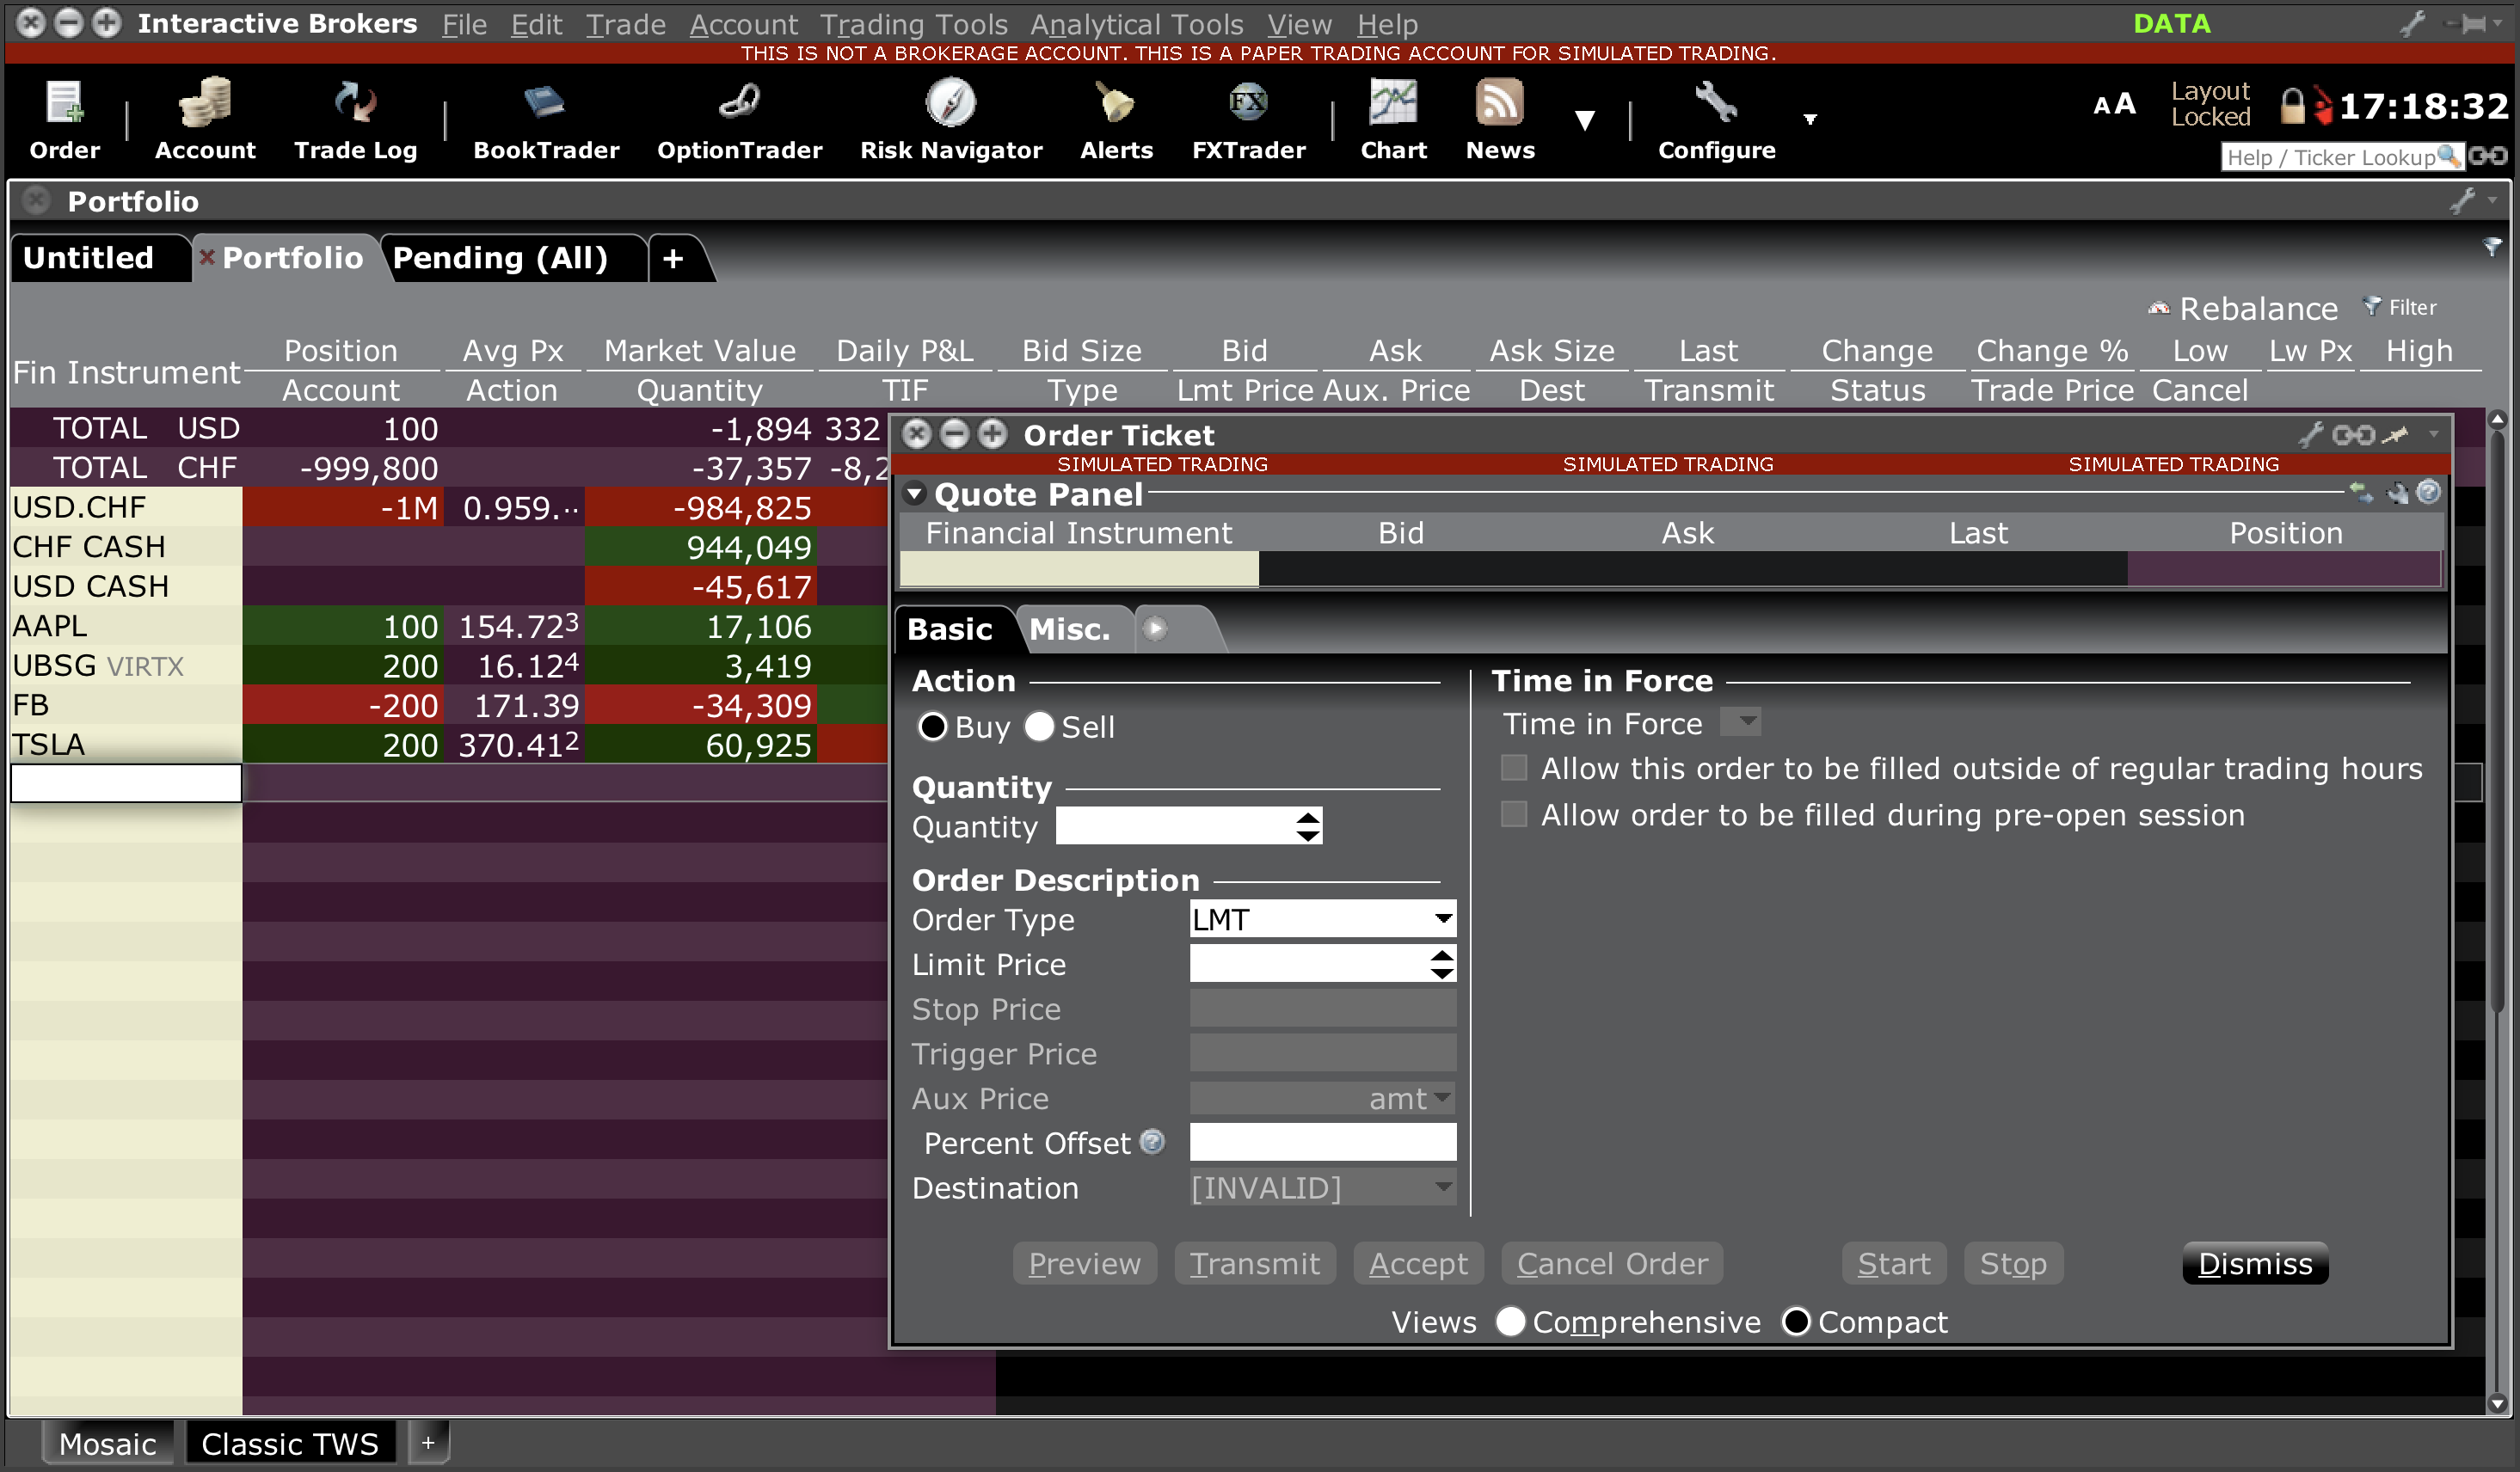Open the small dropdown arrow beside Configure
This screenshot has width=2520, height=1472.
[x=1810, y=119]
